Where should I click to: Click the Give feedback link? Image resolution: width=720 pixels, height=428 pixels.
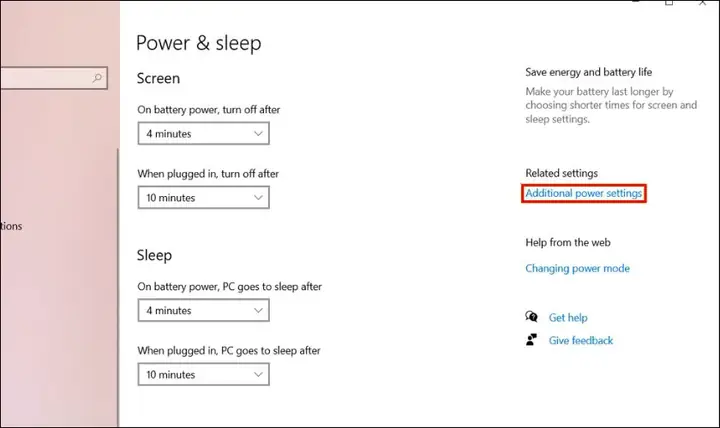(581, 340)
